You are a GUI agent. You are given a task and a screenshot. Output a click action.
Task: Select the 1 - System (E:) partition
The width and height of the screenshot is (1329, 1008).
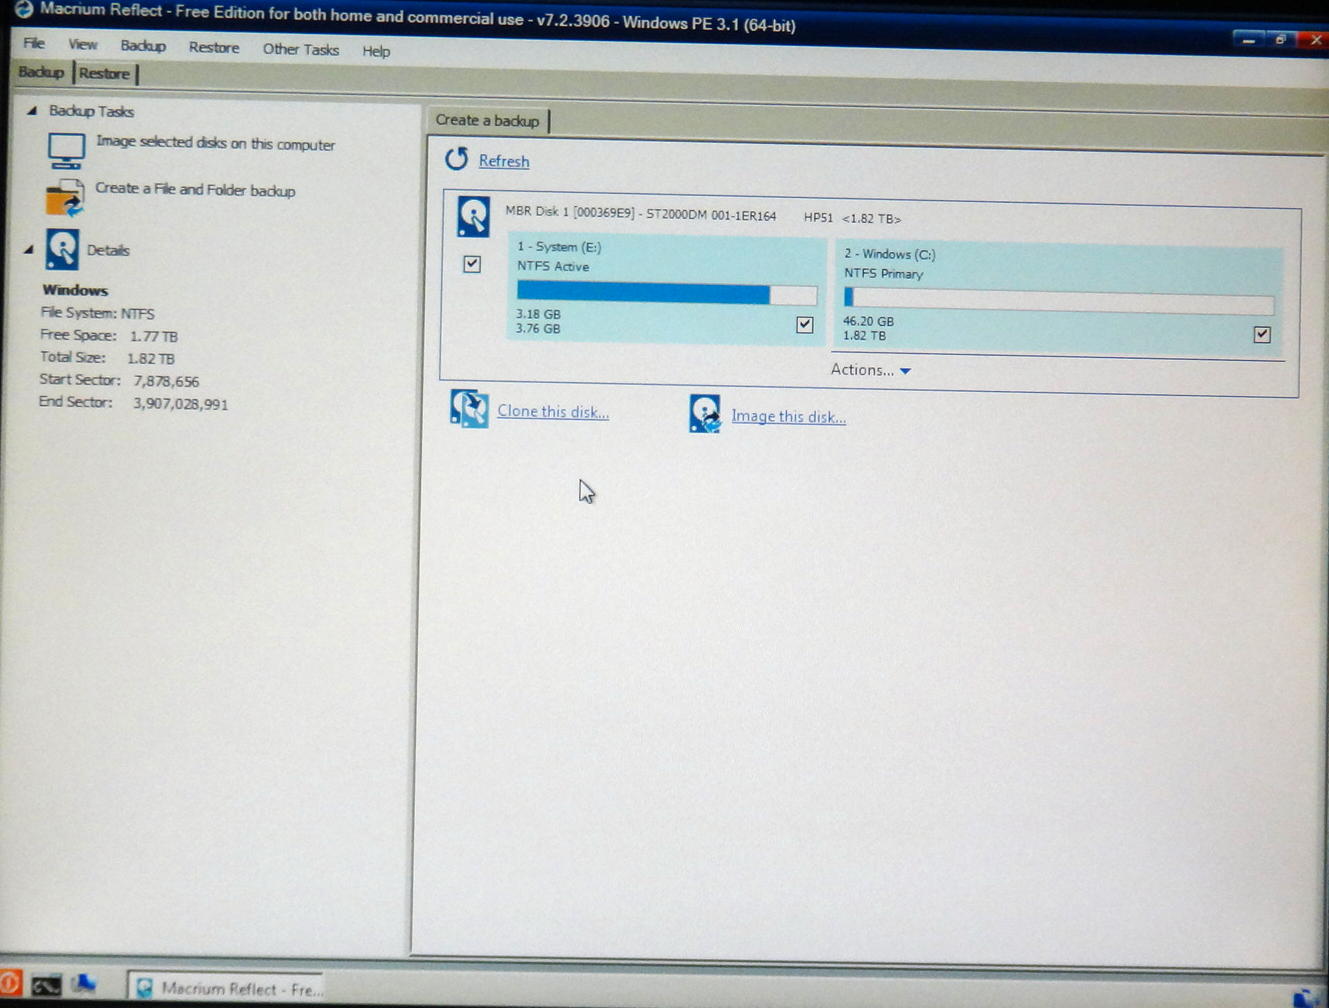[667, 289]
